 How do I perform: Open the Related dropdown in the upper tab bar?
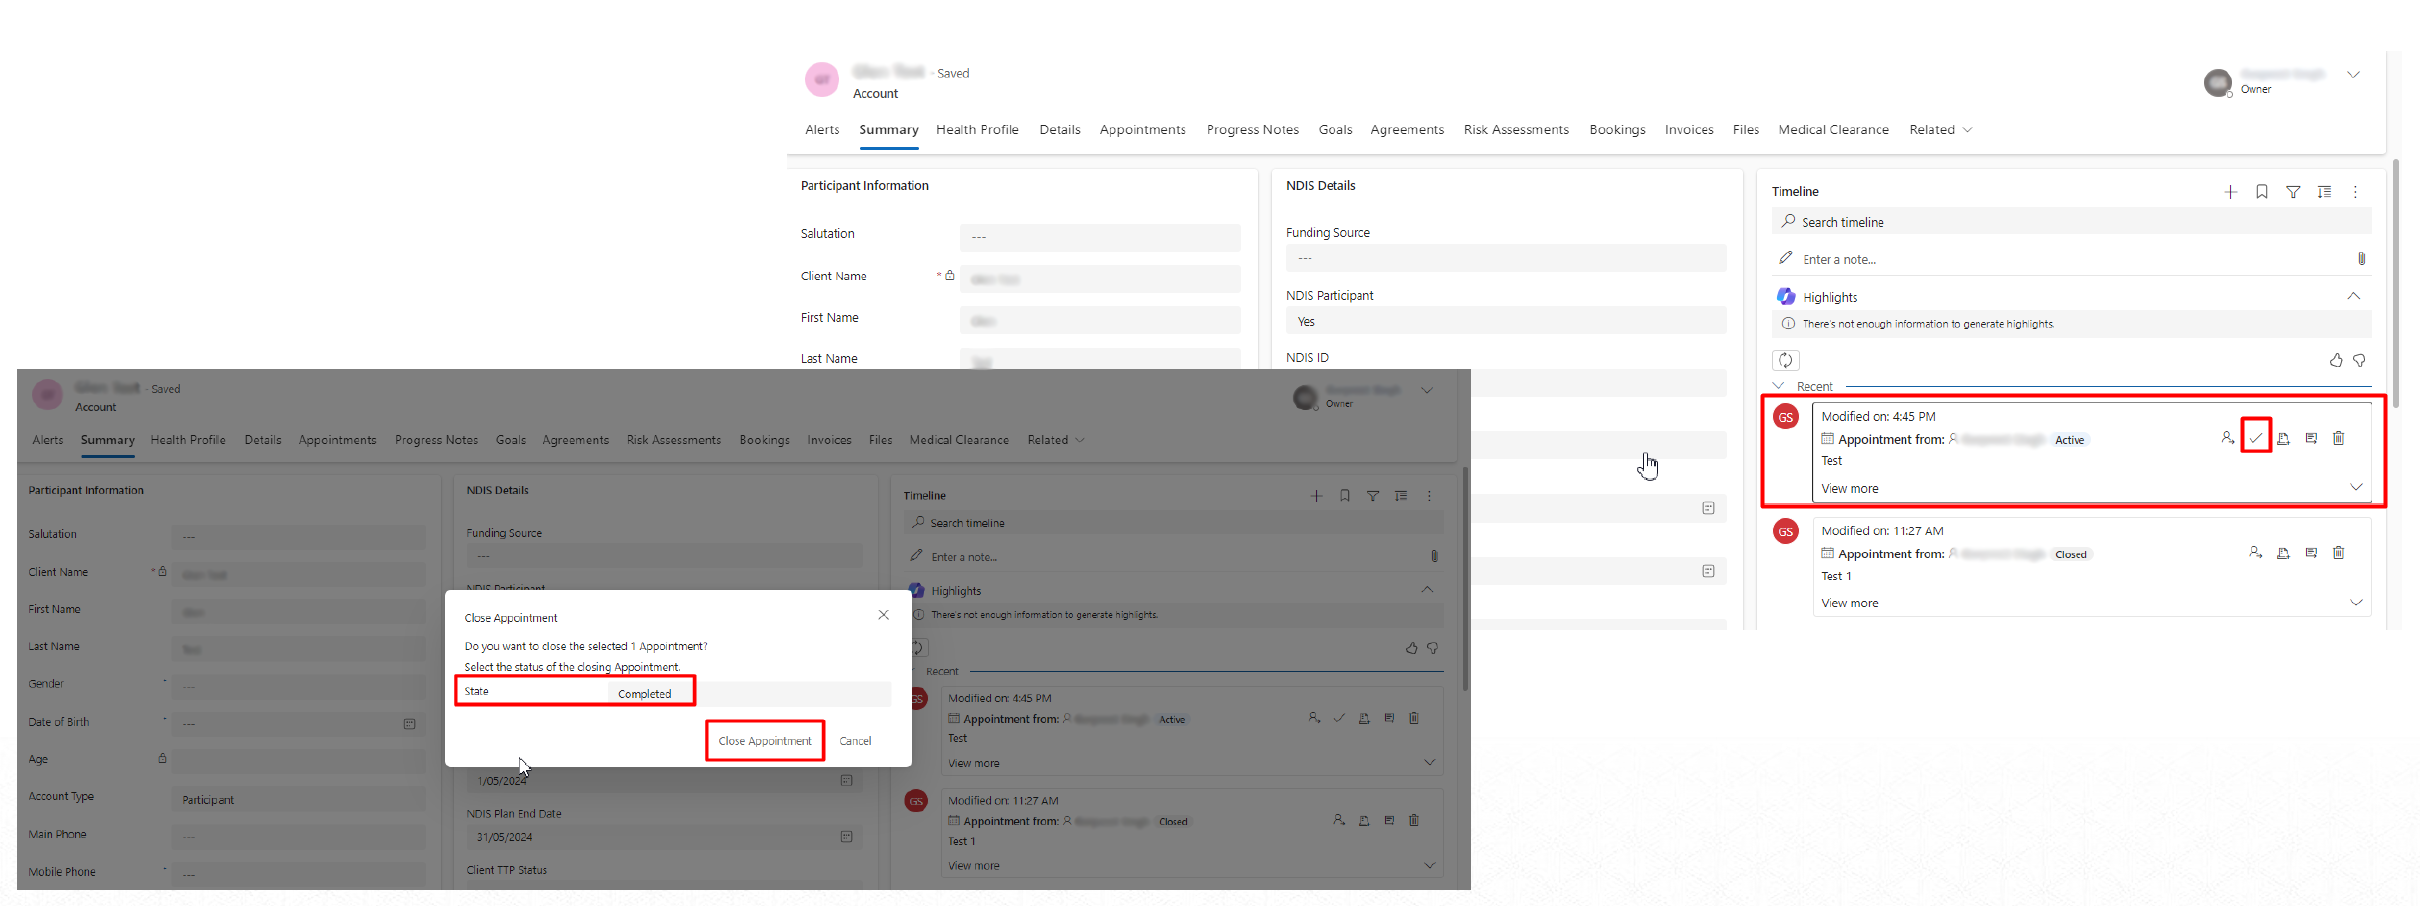click(1940, 130)
